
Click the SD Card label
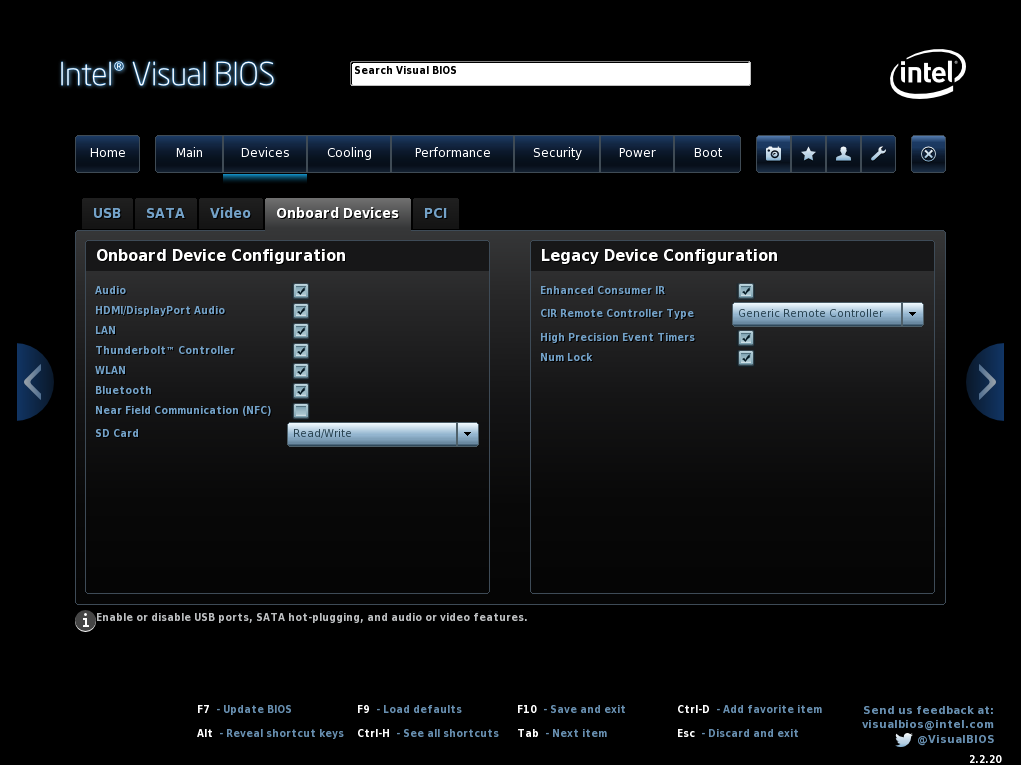117,434
